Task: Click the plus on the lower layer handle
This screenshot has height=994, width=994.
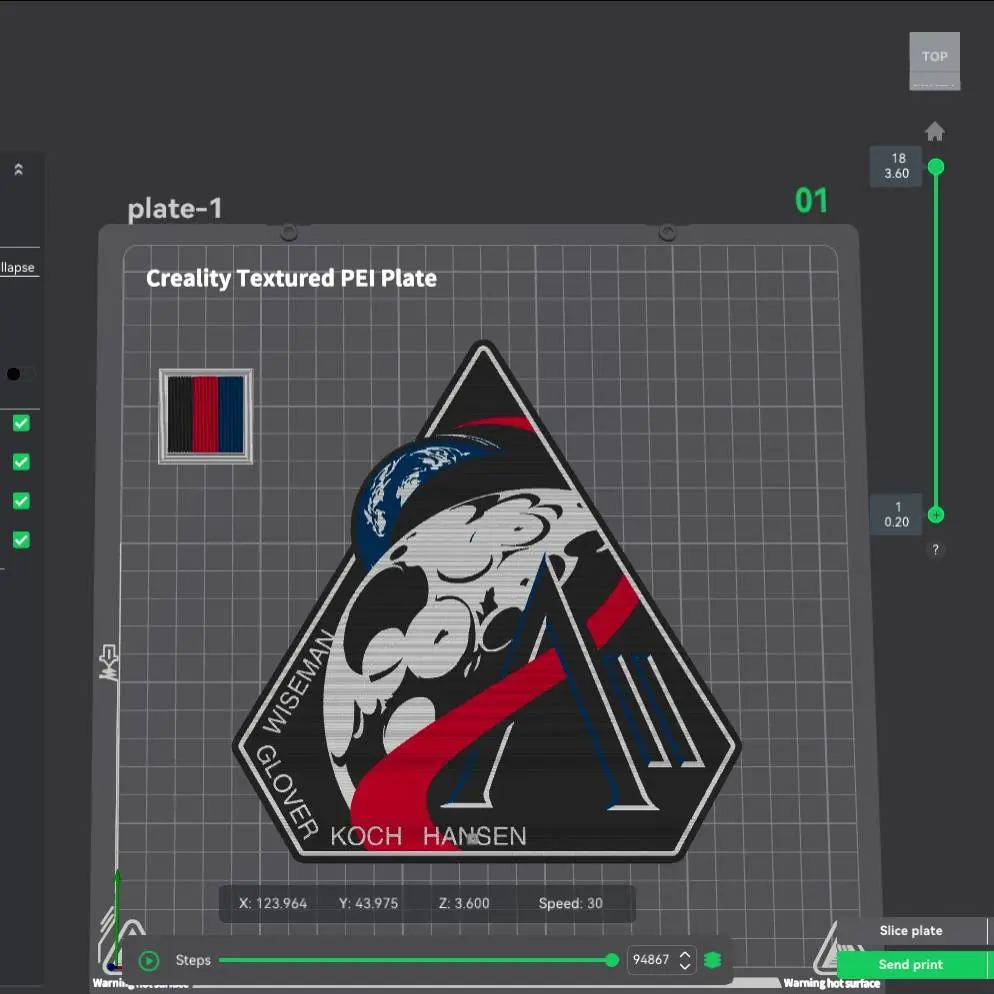Action: [x=936, y=515]
